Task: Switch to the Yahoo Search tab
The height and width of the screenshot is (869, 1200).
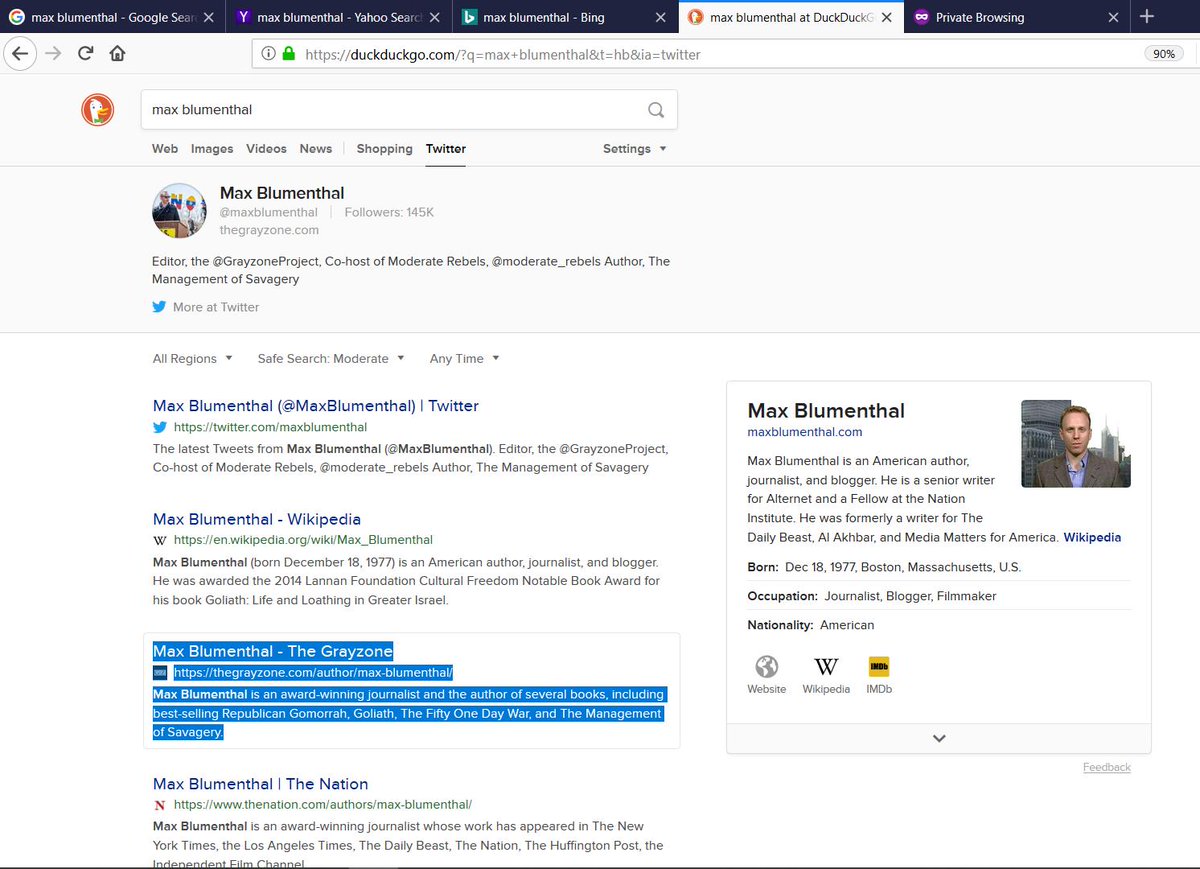Action: point(341,17)
